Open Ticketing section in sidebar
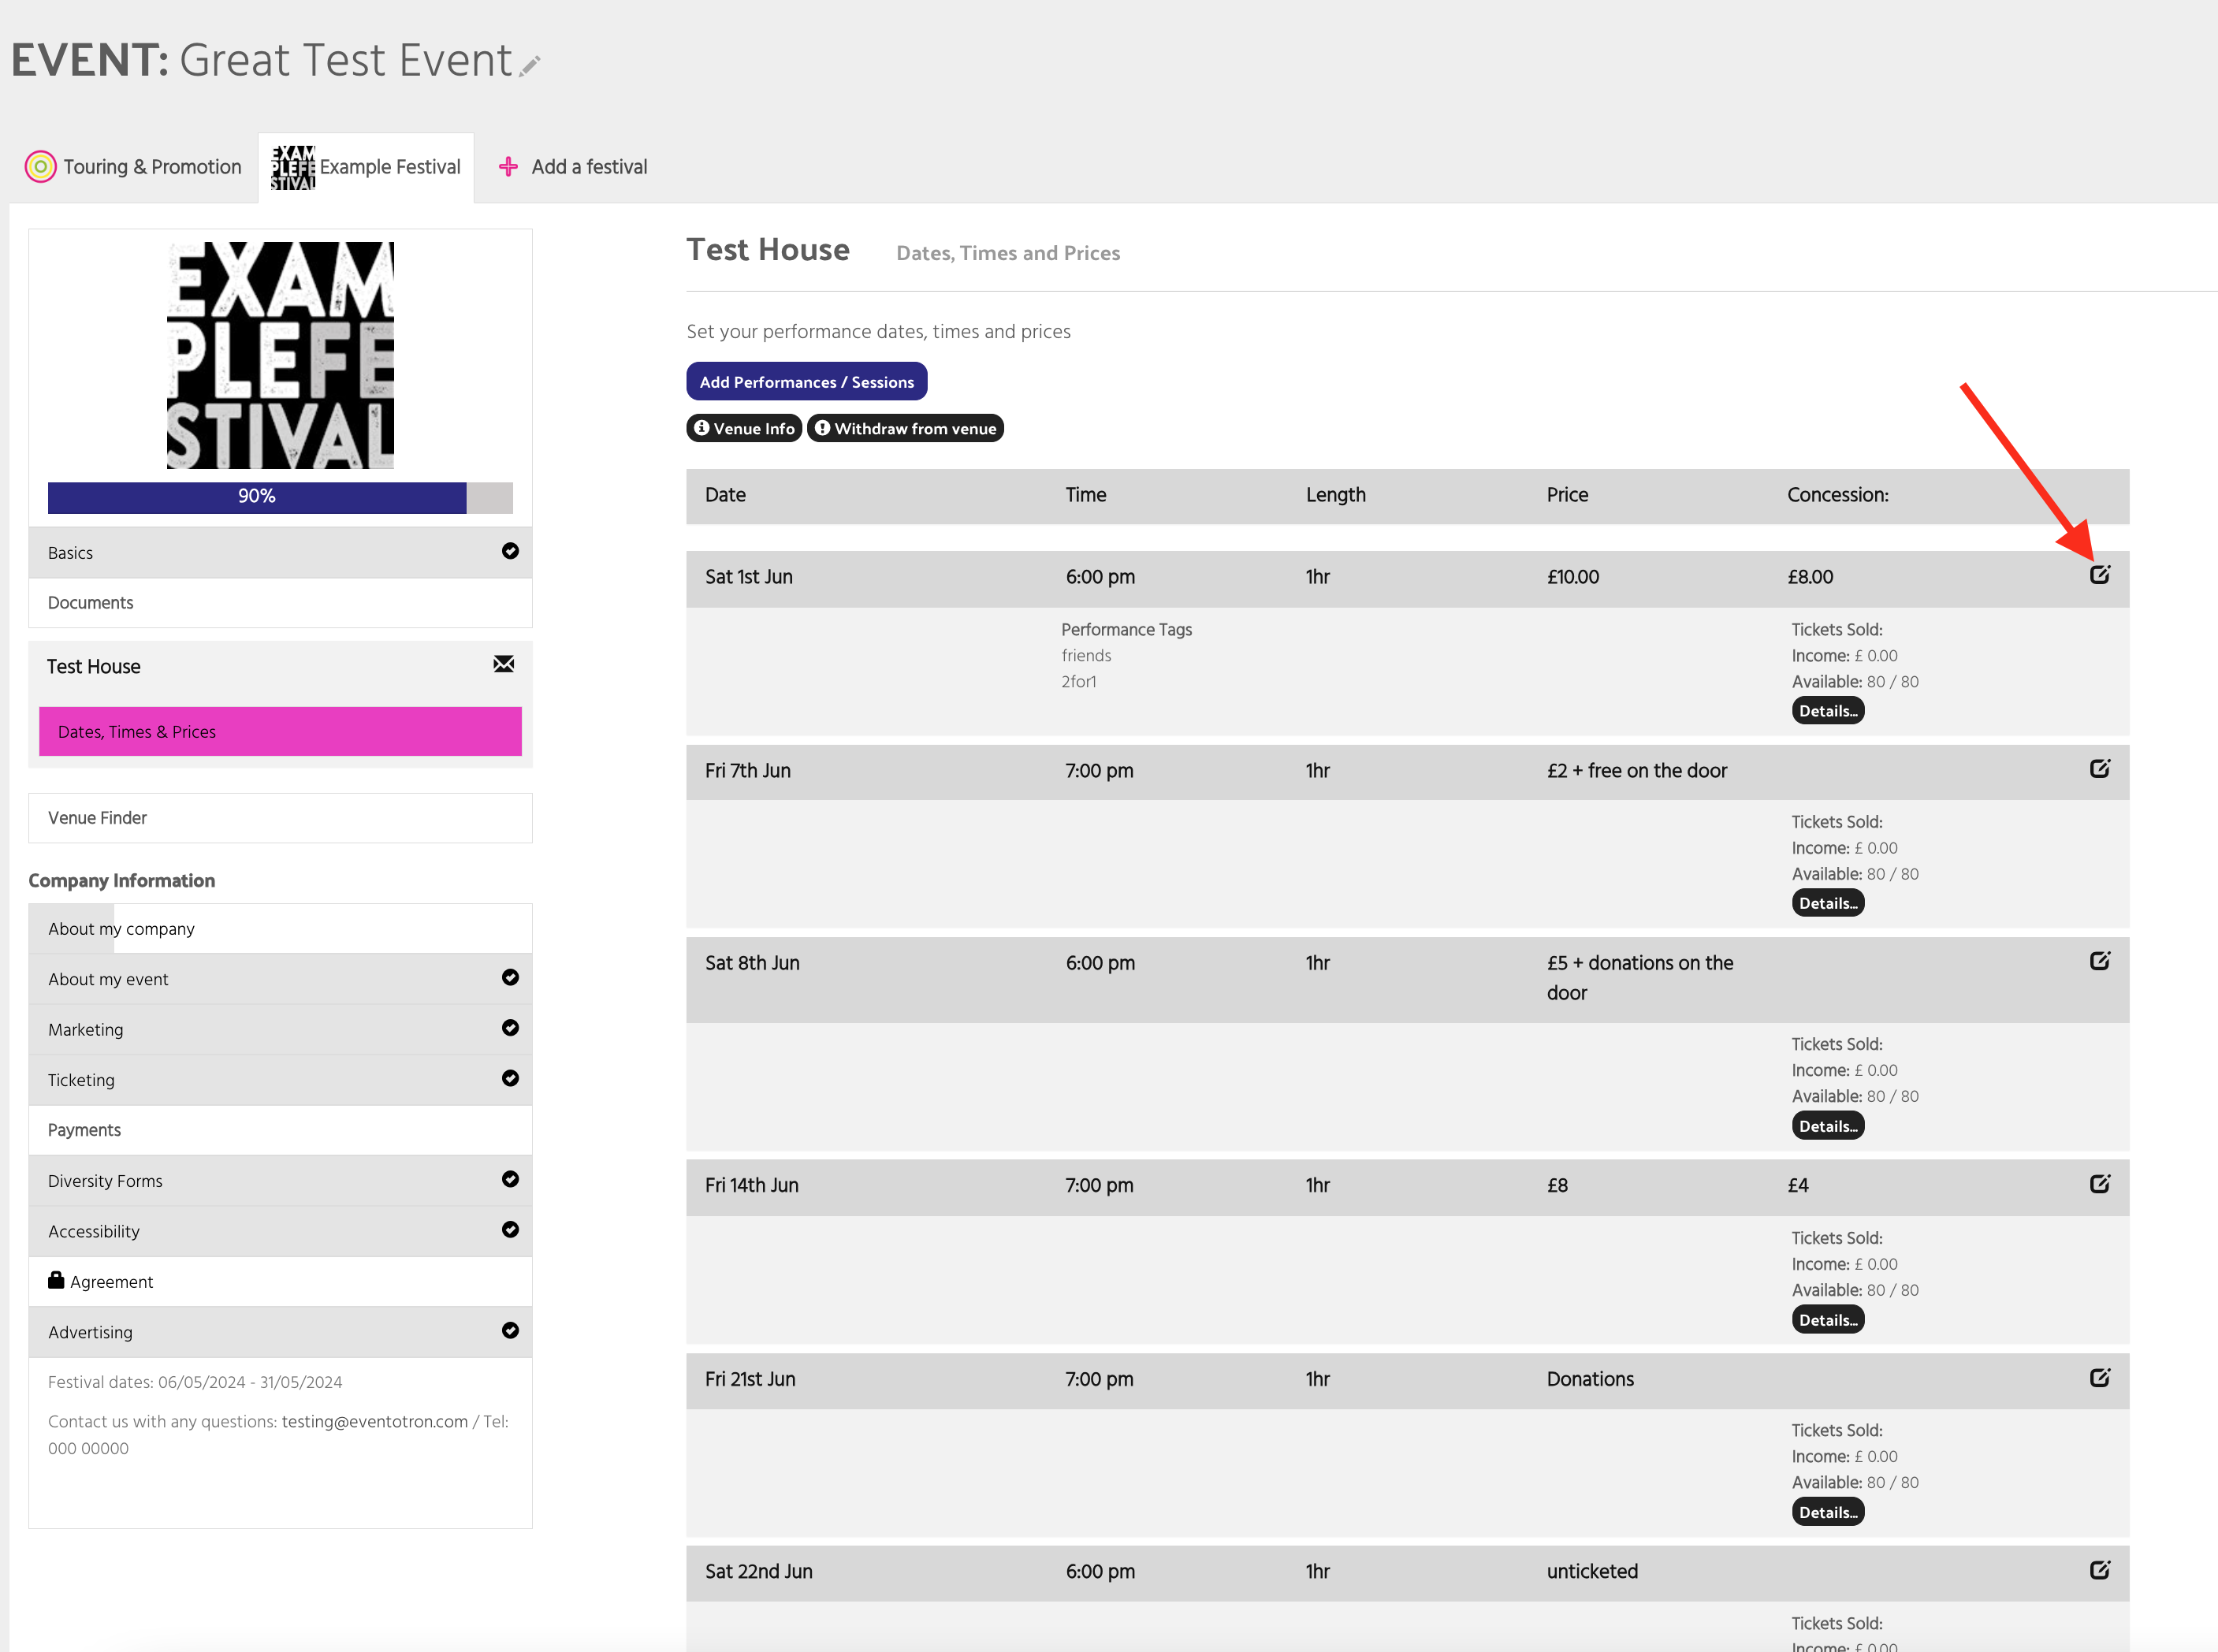The width and height of the screenshot is (2218, 1652). pyautogui.click(x=280, y=1080)
